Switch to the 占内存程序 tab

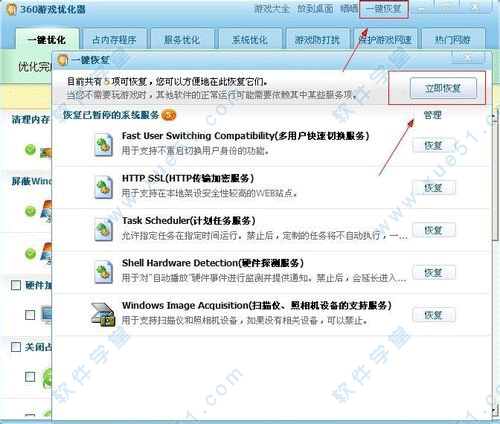pos(114,40)
